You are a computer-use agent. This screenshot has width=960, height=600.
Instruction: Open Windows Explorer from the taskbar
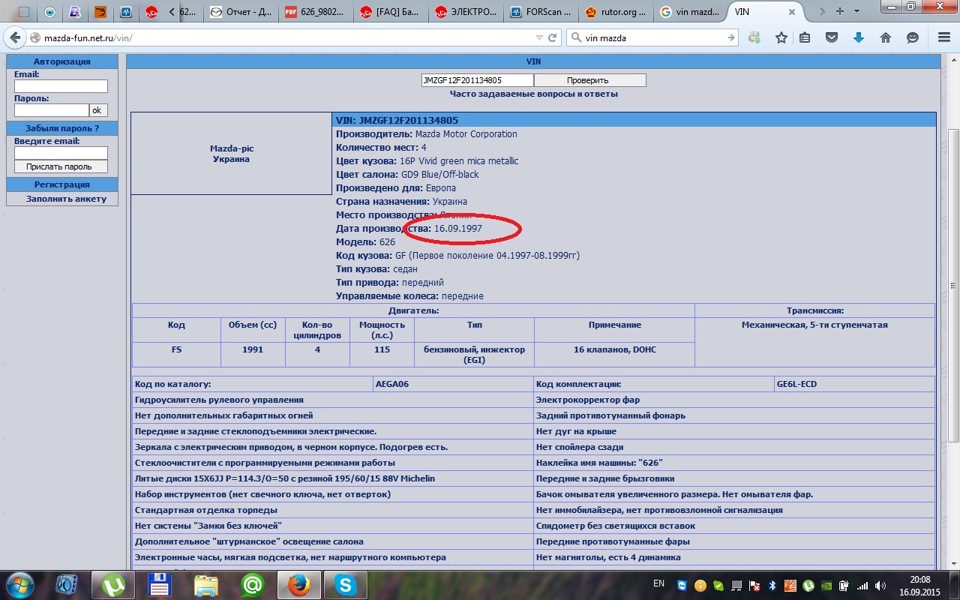click(206, 585)
